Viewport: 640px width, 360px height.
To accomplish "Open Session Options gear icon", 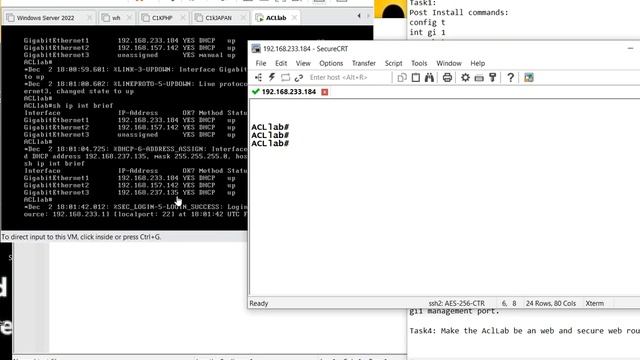I will click(x=465, y=78).
